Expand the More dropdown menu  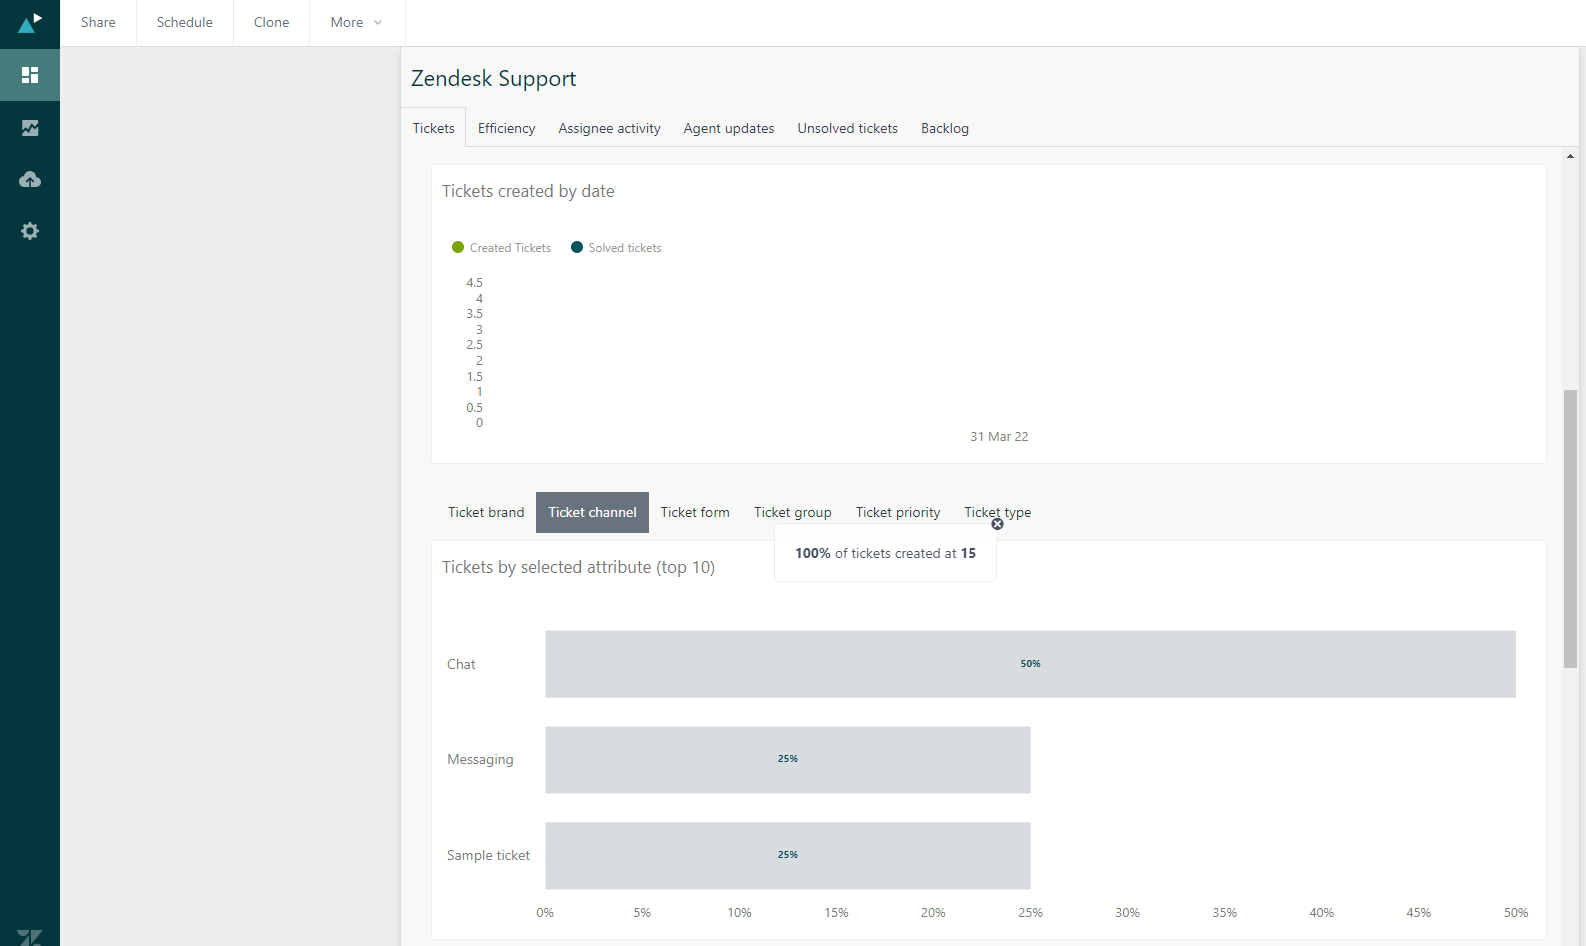357,22
